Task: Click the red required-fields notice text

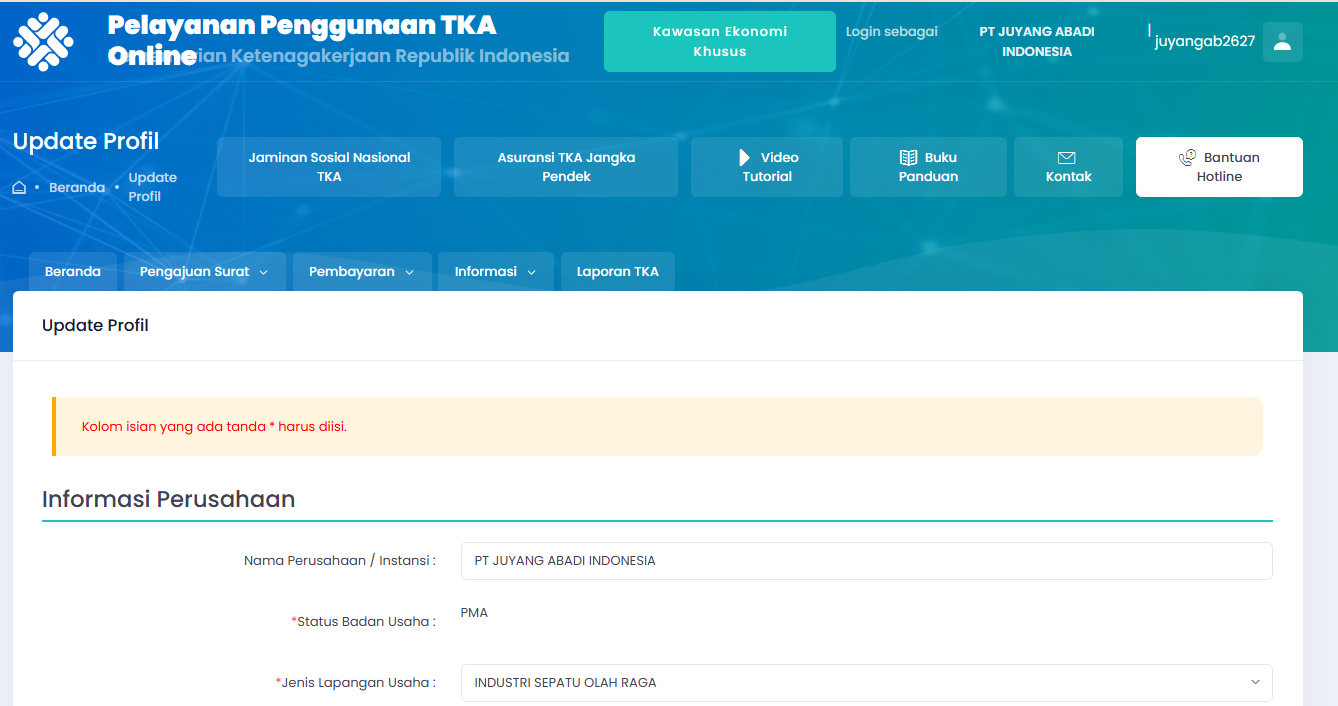Action: [214, 427]
